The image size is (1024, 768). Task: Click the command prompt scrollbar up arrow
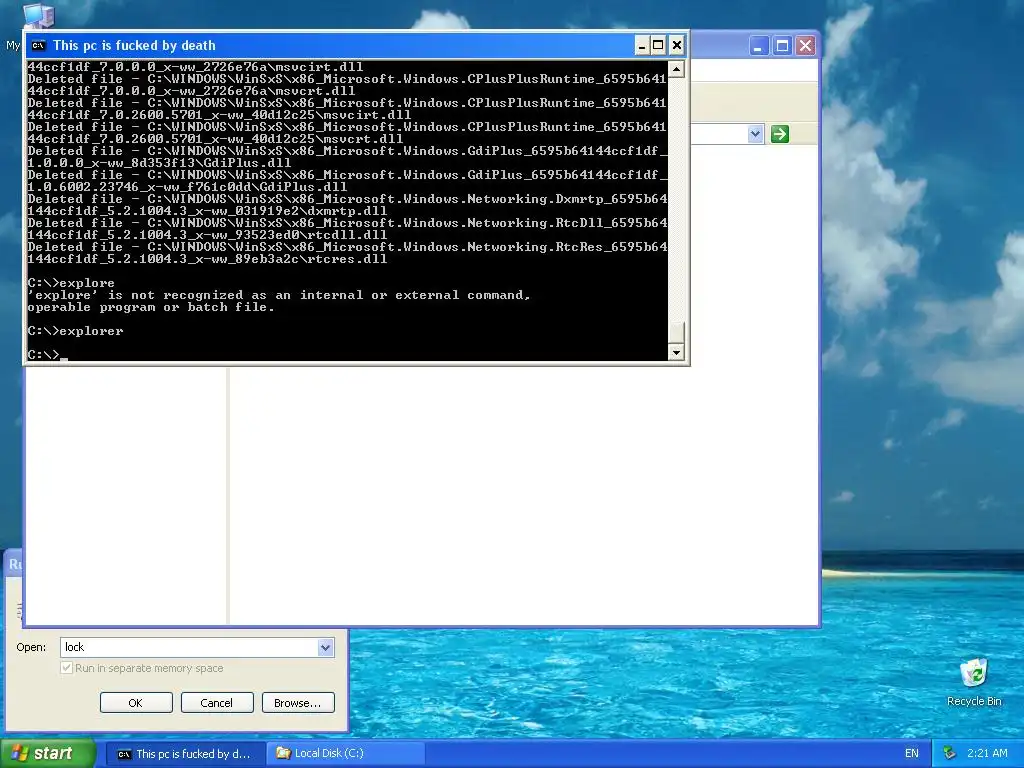pyautogui.click(x=676, y=69)
